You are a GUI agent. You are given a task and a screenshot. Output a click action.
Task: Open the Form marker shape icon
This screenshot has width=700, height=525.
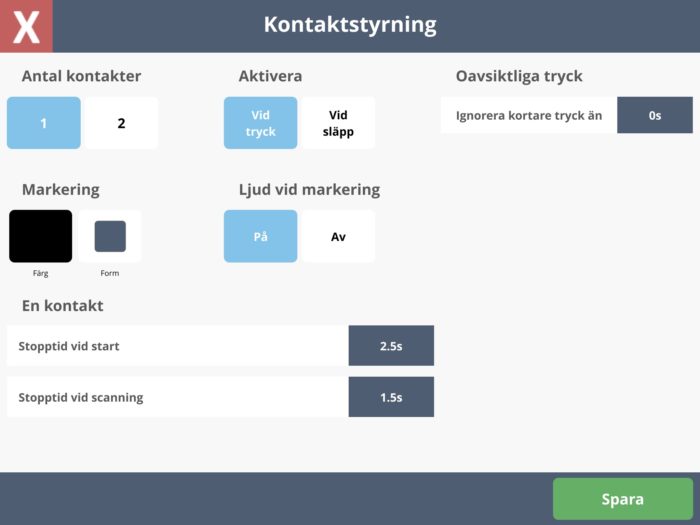[110, 236]
